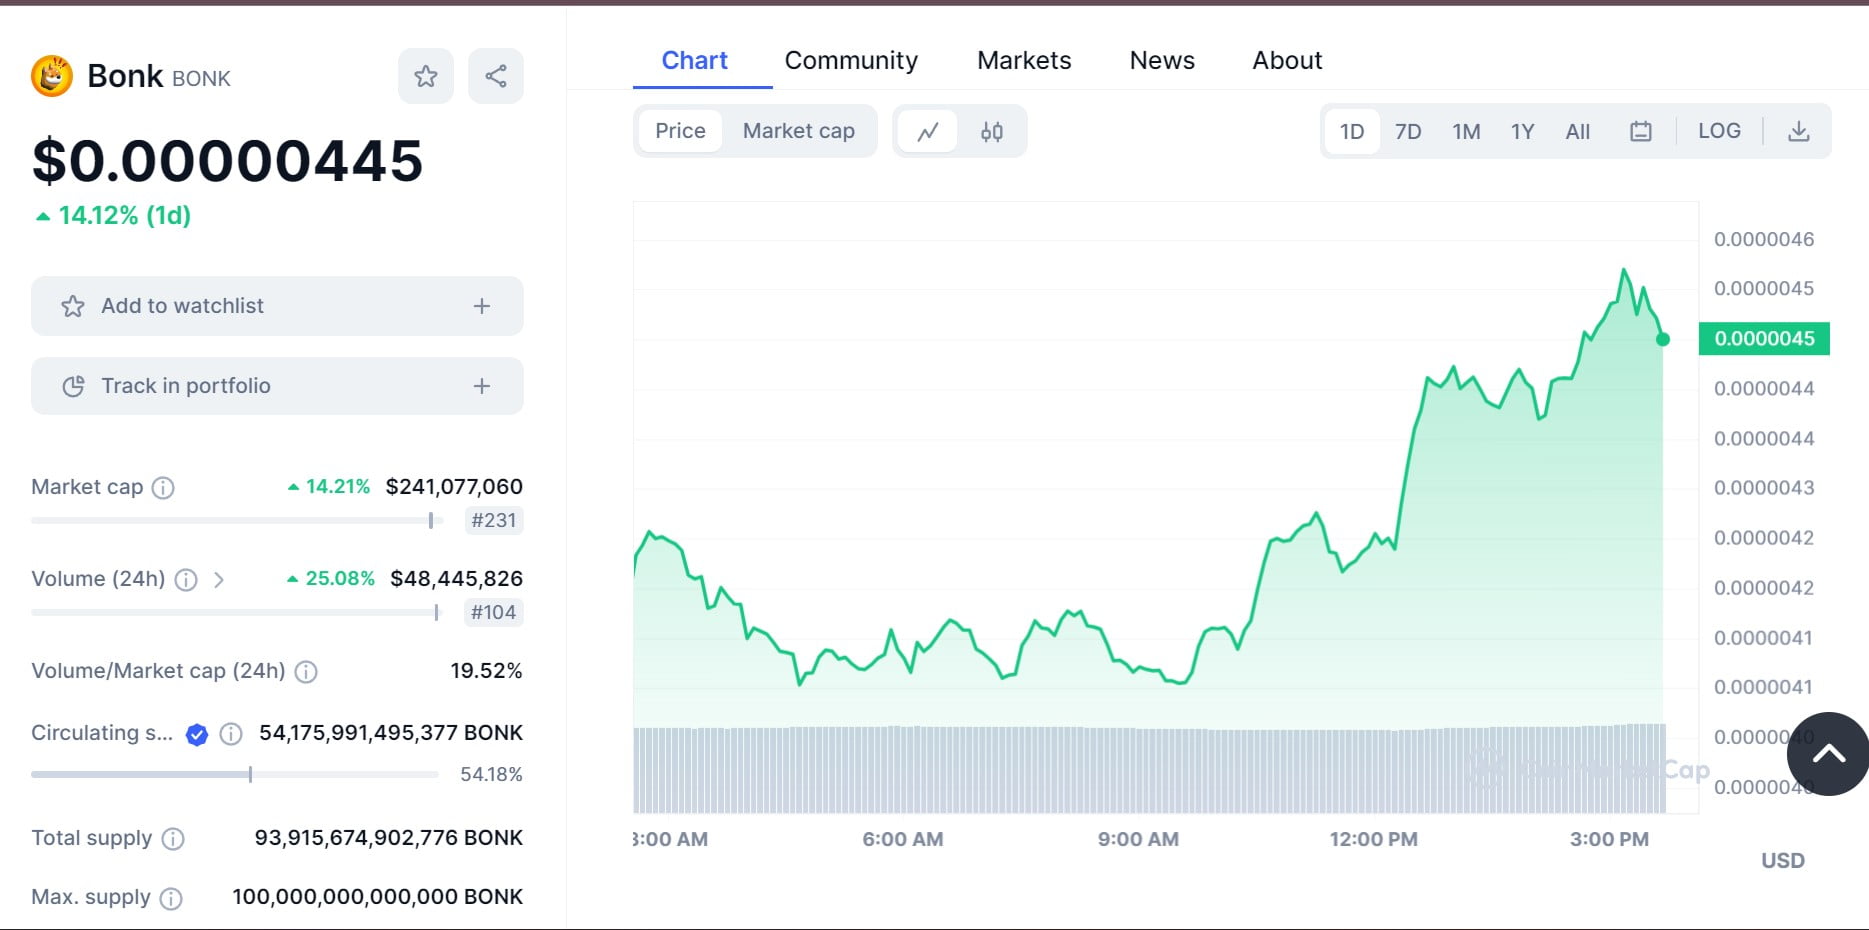Click Volume rank #104 badge
The width and height of the screenshot is (1869, 930).
tap(494, 613)
